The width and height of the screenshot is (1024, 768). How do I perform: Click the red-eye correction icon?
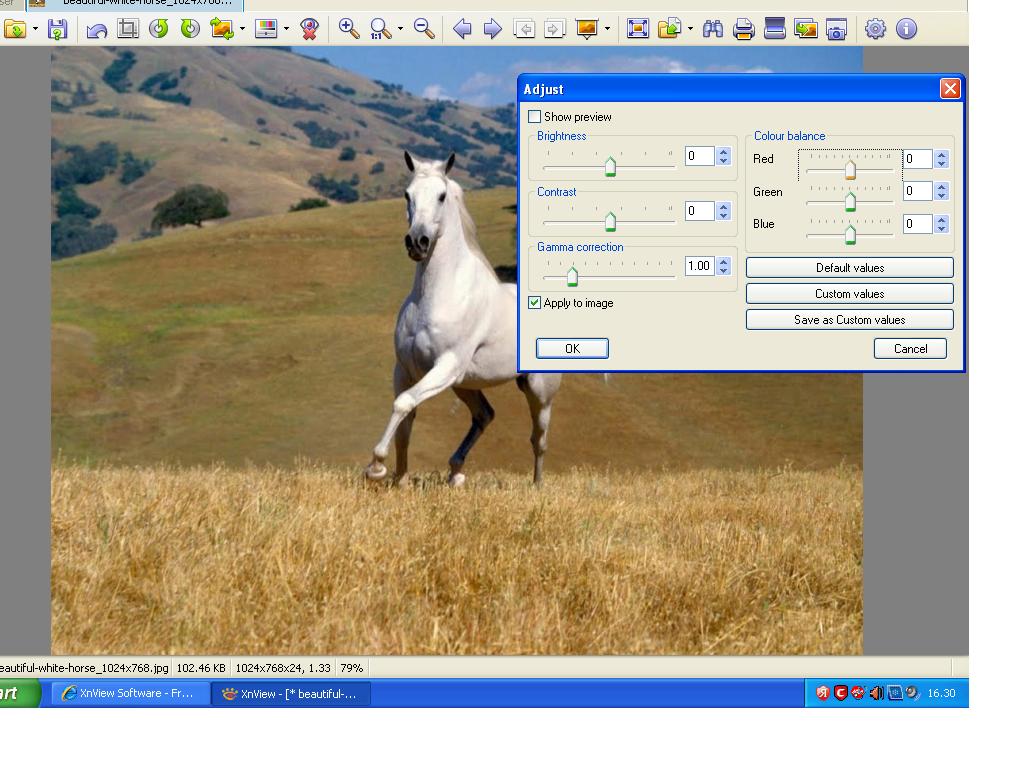pos(310,29)
